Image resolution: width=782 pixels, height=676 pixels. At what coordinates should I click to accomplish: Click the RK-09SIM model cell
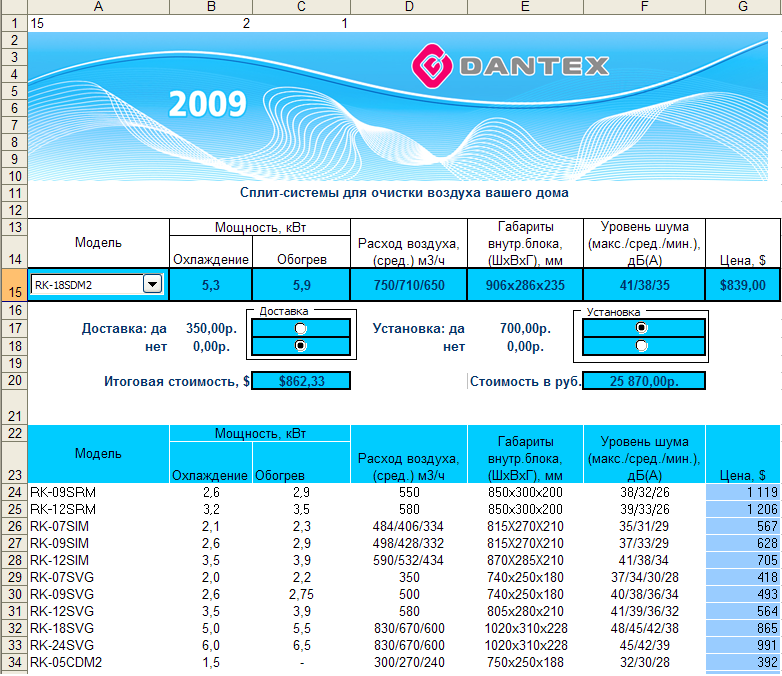pyautogui.click(x=98, y=543)
